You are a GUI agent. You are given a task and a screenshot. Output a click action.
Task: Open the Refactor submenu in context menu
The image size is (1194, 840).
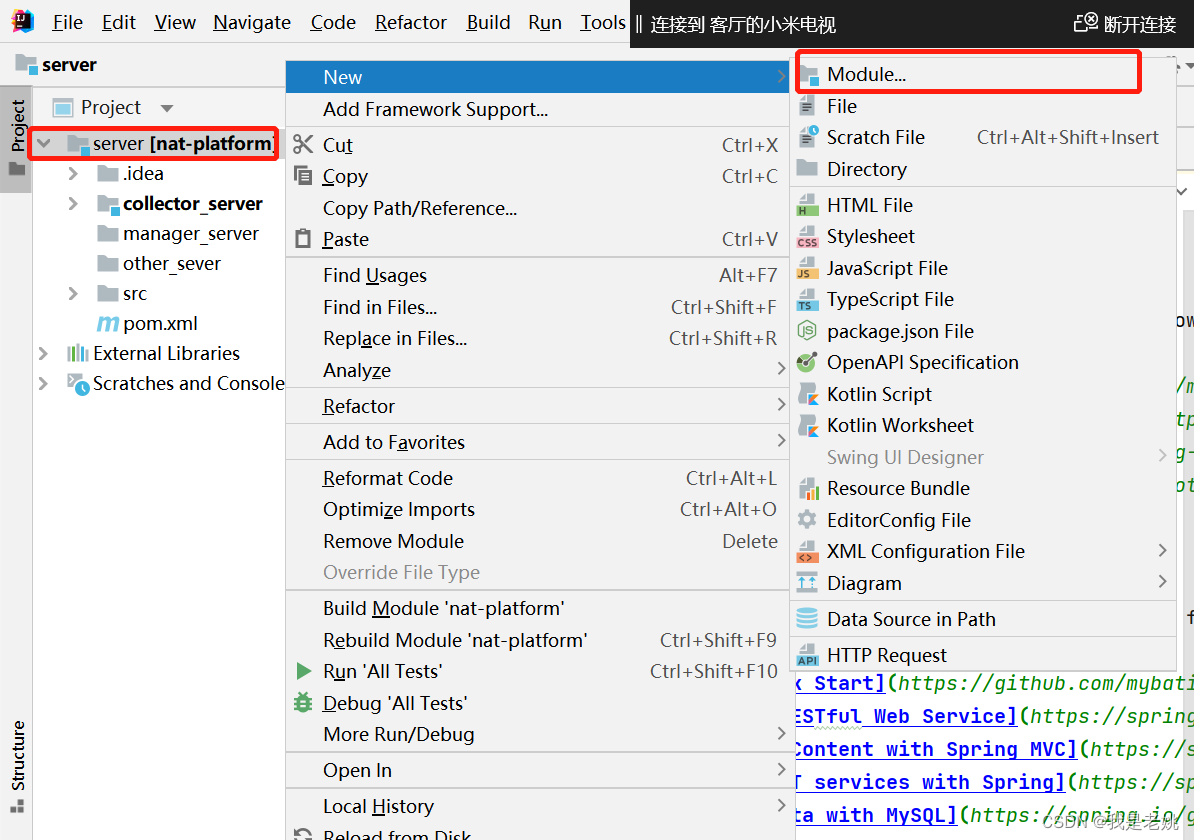(537, 406)
